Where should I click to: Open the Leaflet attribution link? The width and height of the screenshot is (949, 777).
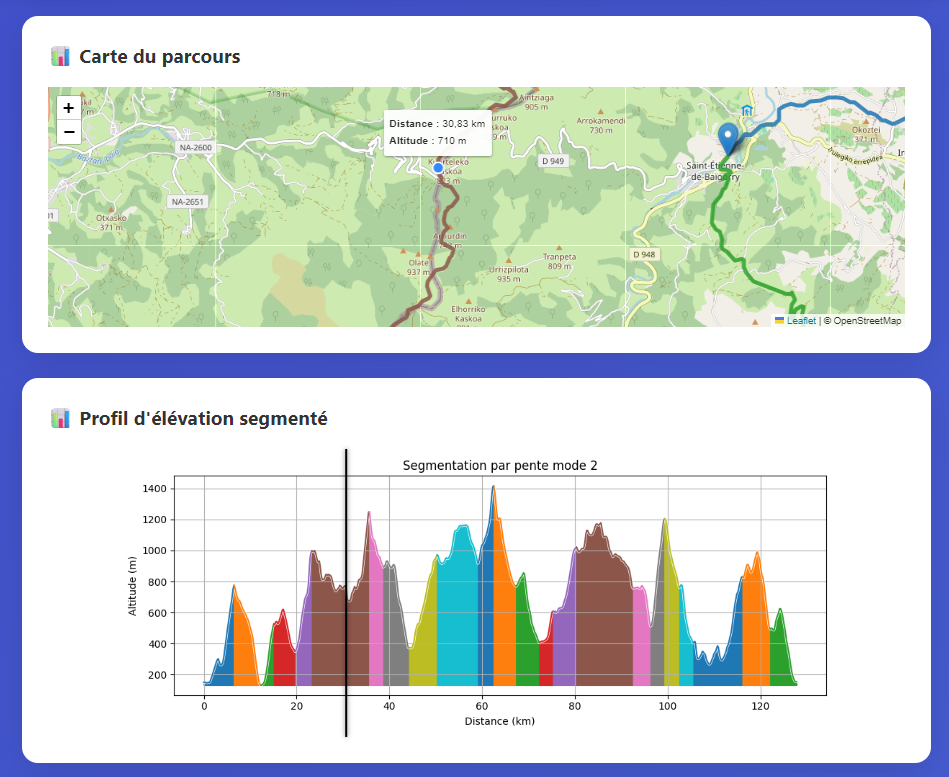(801, 321)
